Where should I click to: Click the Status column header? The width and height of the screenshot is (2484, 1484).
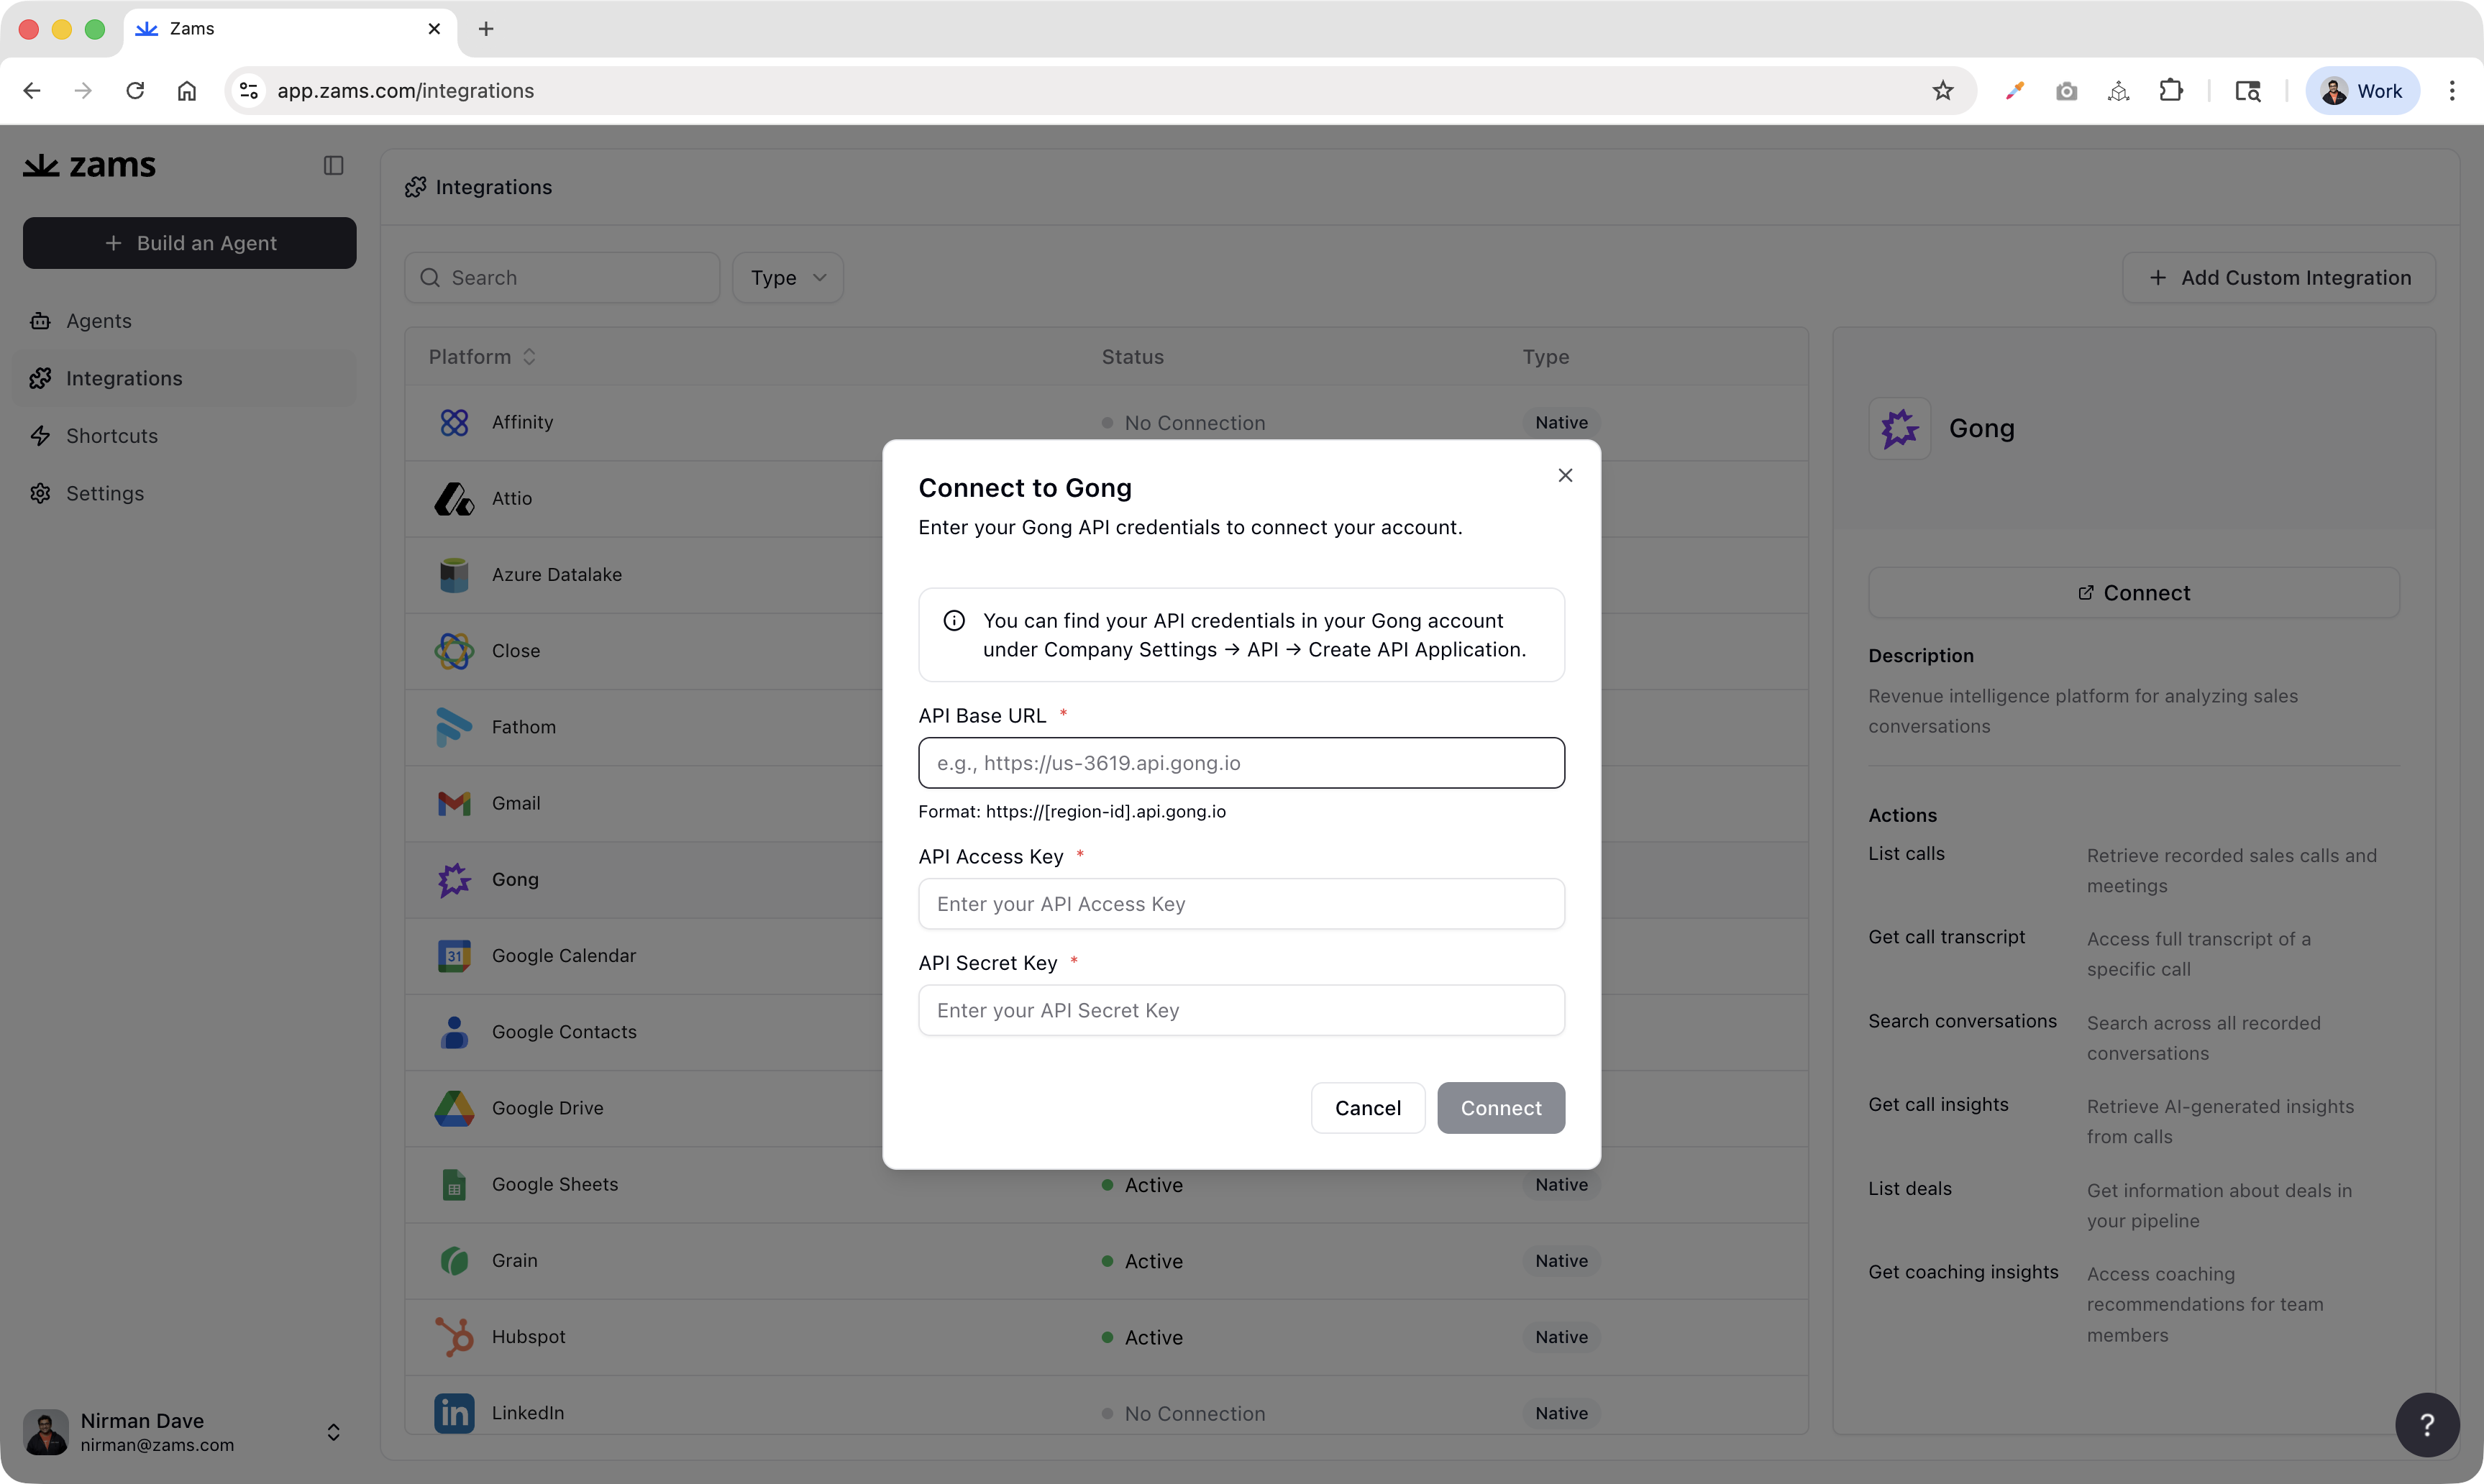pos(1133,357)
